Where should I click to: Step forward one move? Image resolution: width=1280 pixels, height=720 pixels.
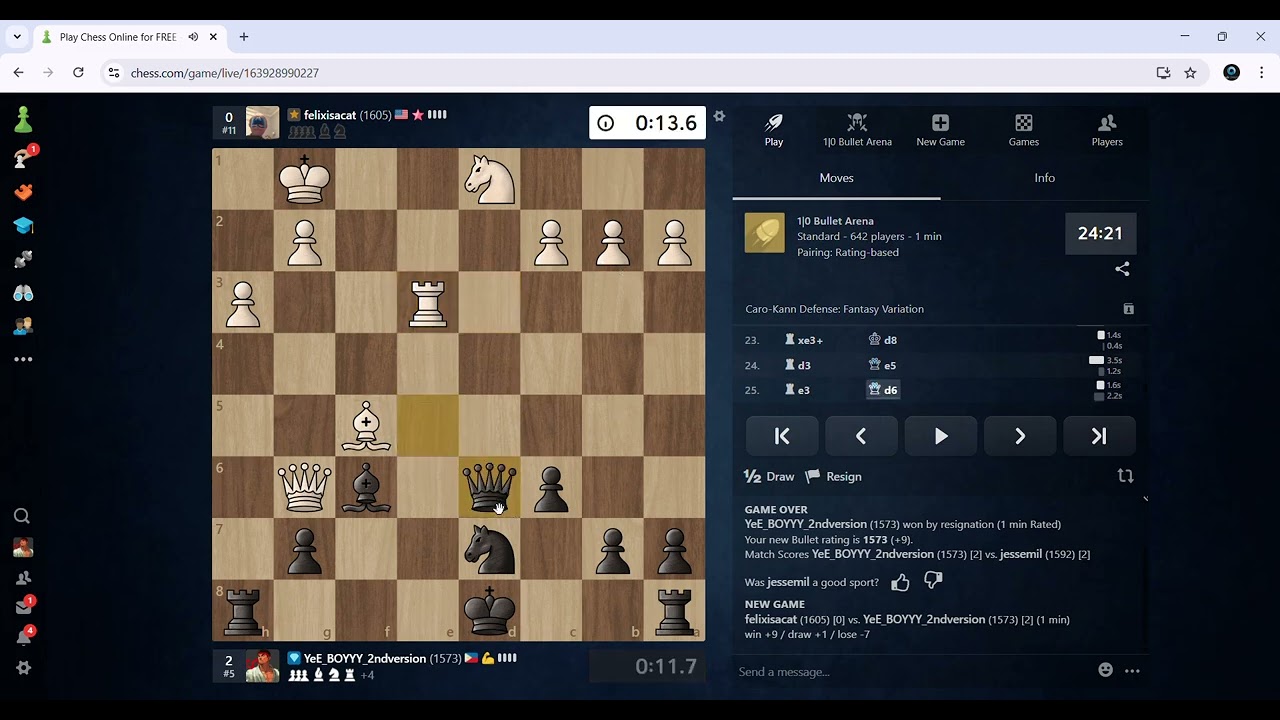point(1020,436)
